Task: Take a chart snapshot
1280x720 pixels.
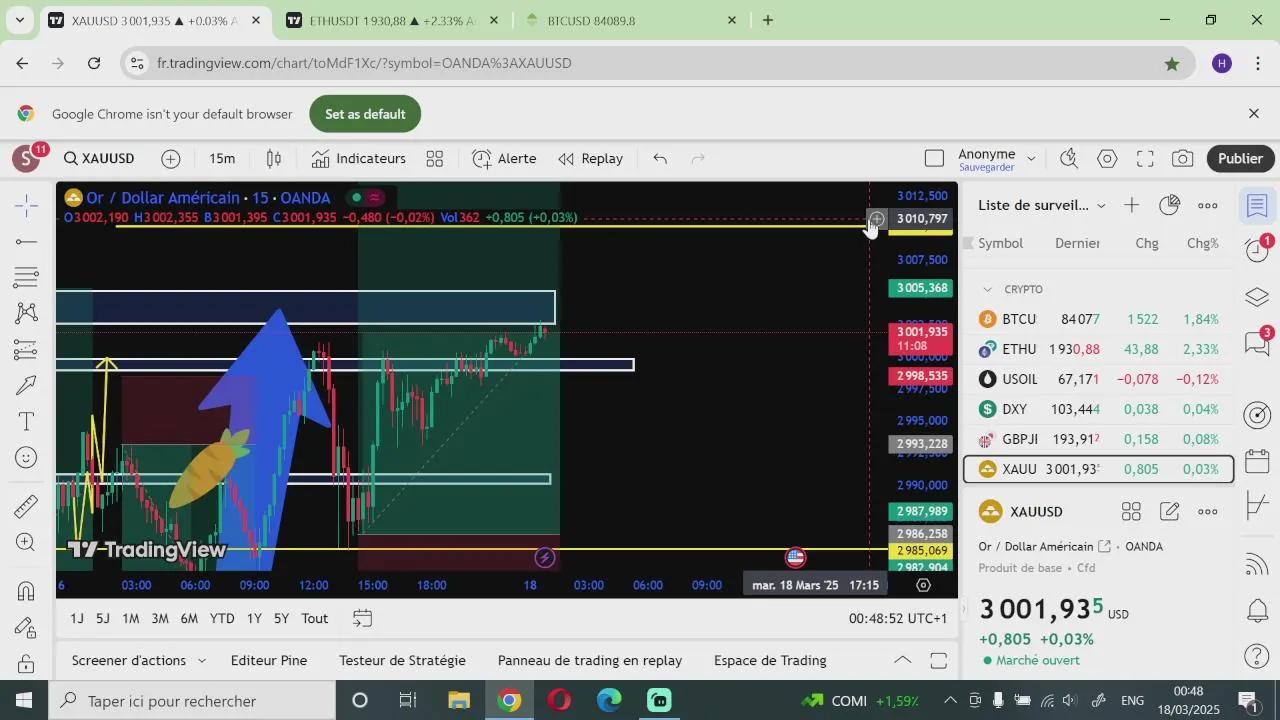Action: coord(1183,159)
